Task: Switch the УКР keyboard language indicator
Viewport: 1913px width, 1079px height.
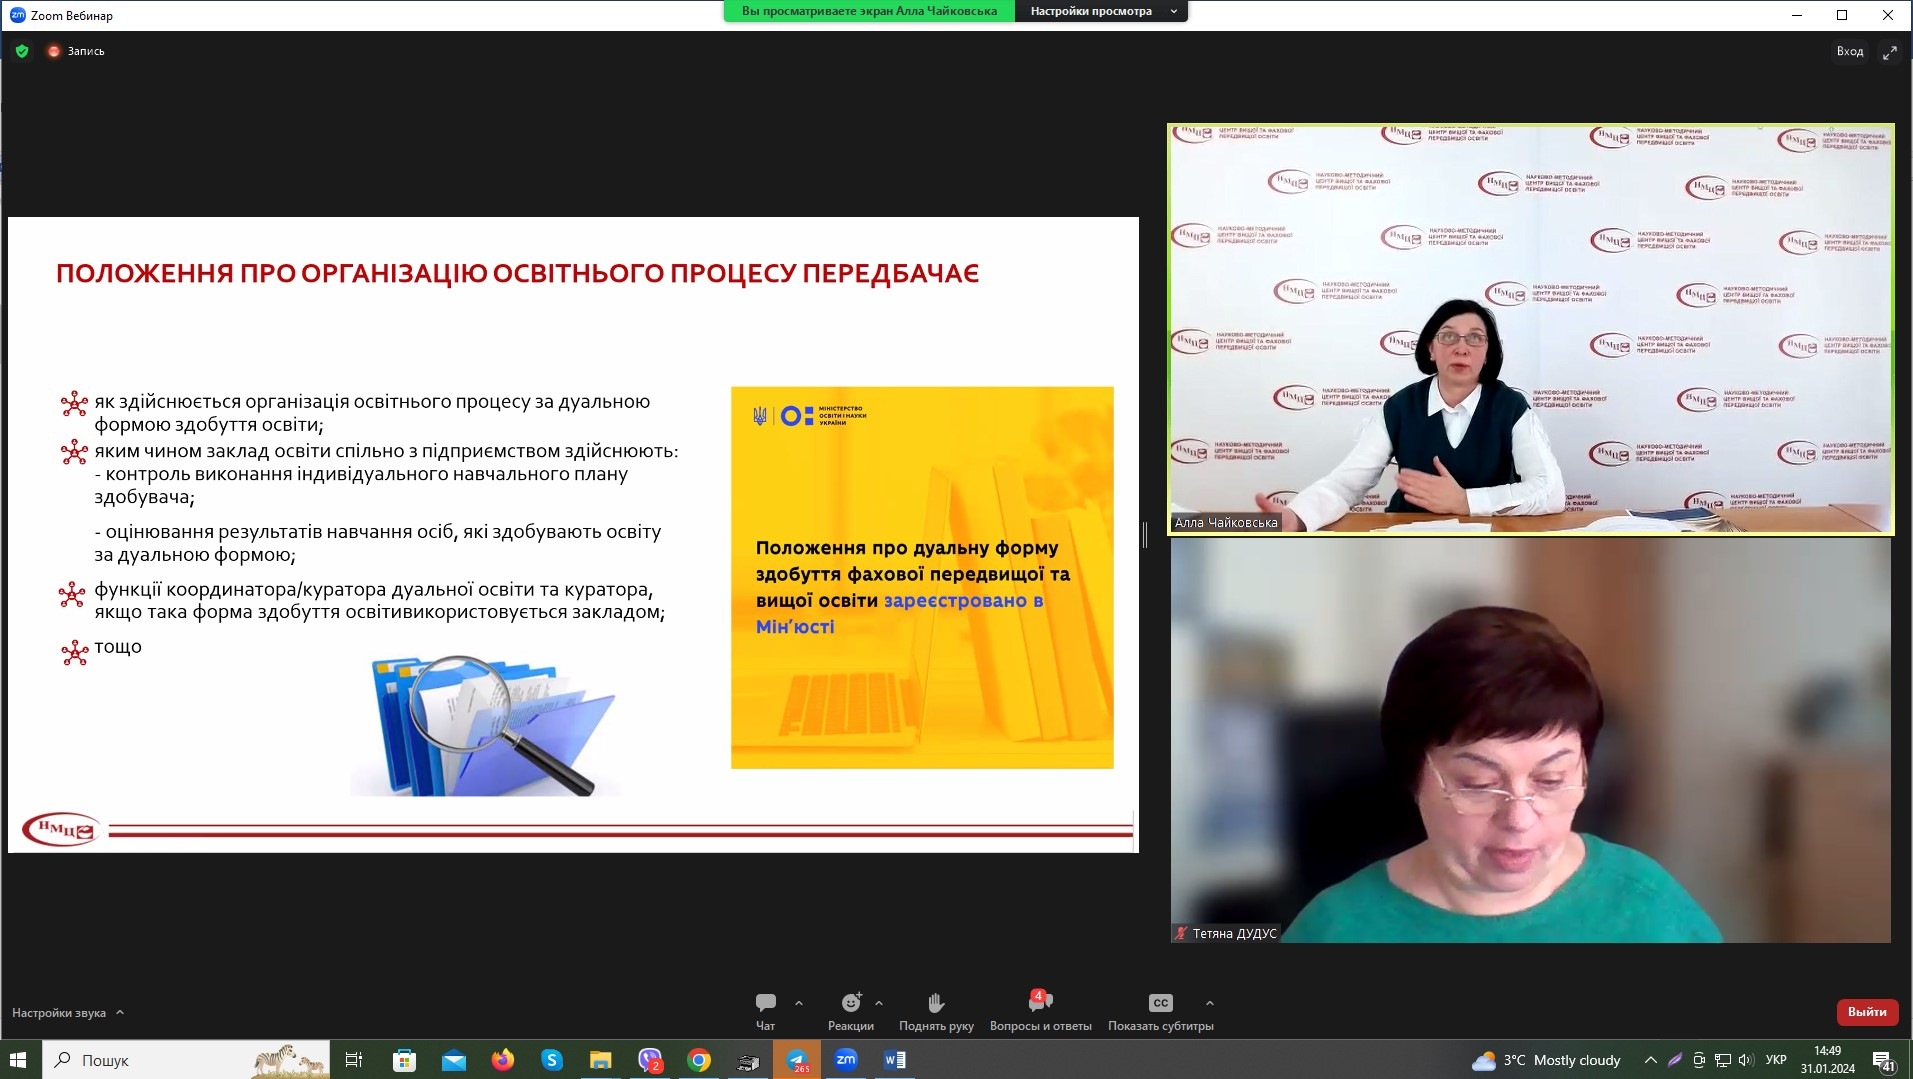Action: (1776, 1060)
